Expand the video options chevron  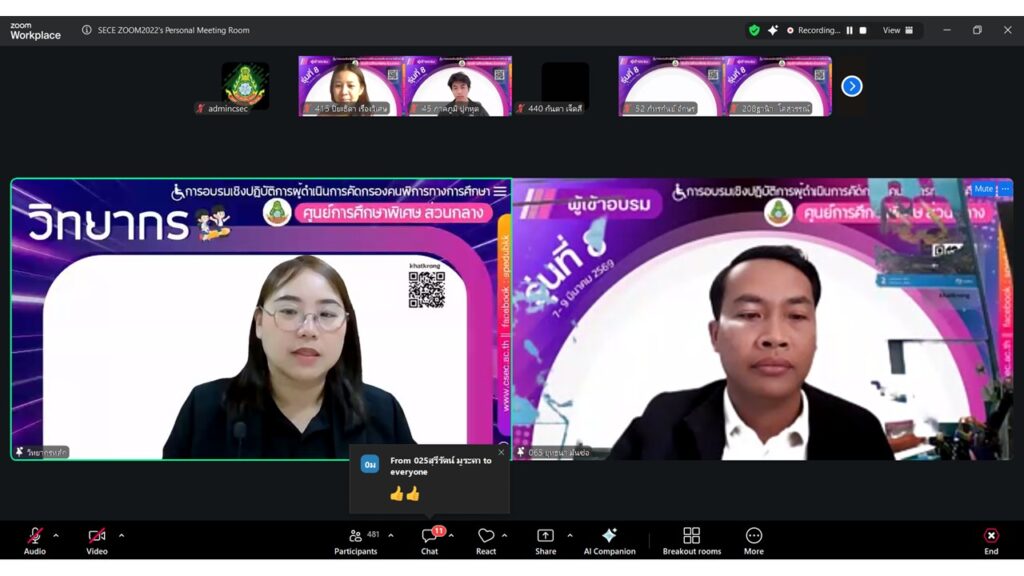click(x=121, y=535)
